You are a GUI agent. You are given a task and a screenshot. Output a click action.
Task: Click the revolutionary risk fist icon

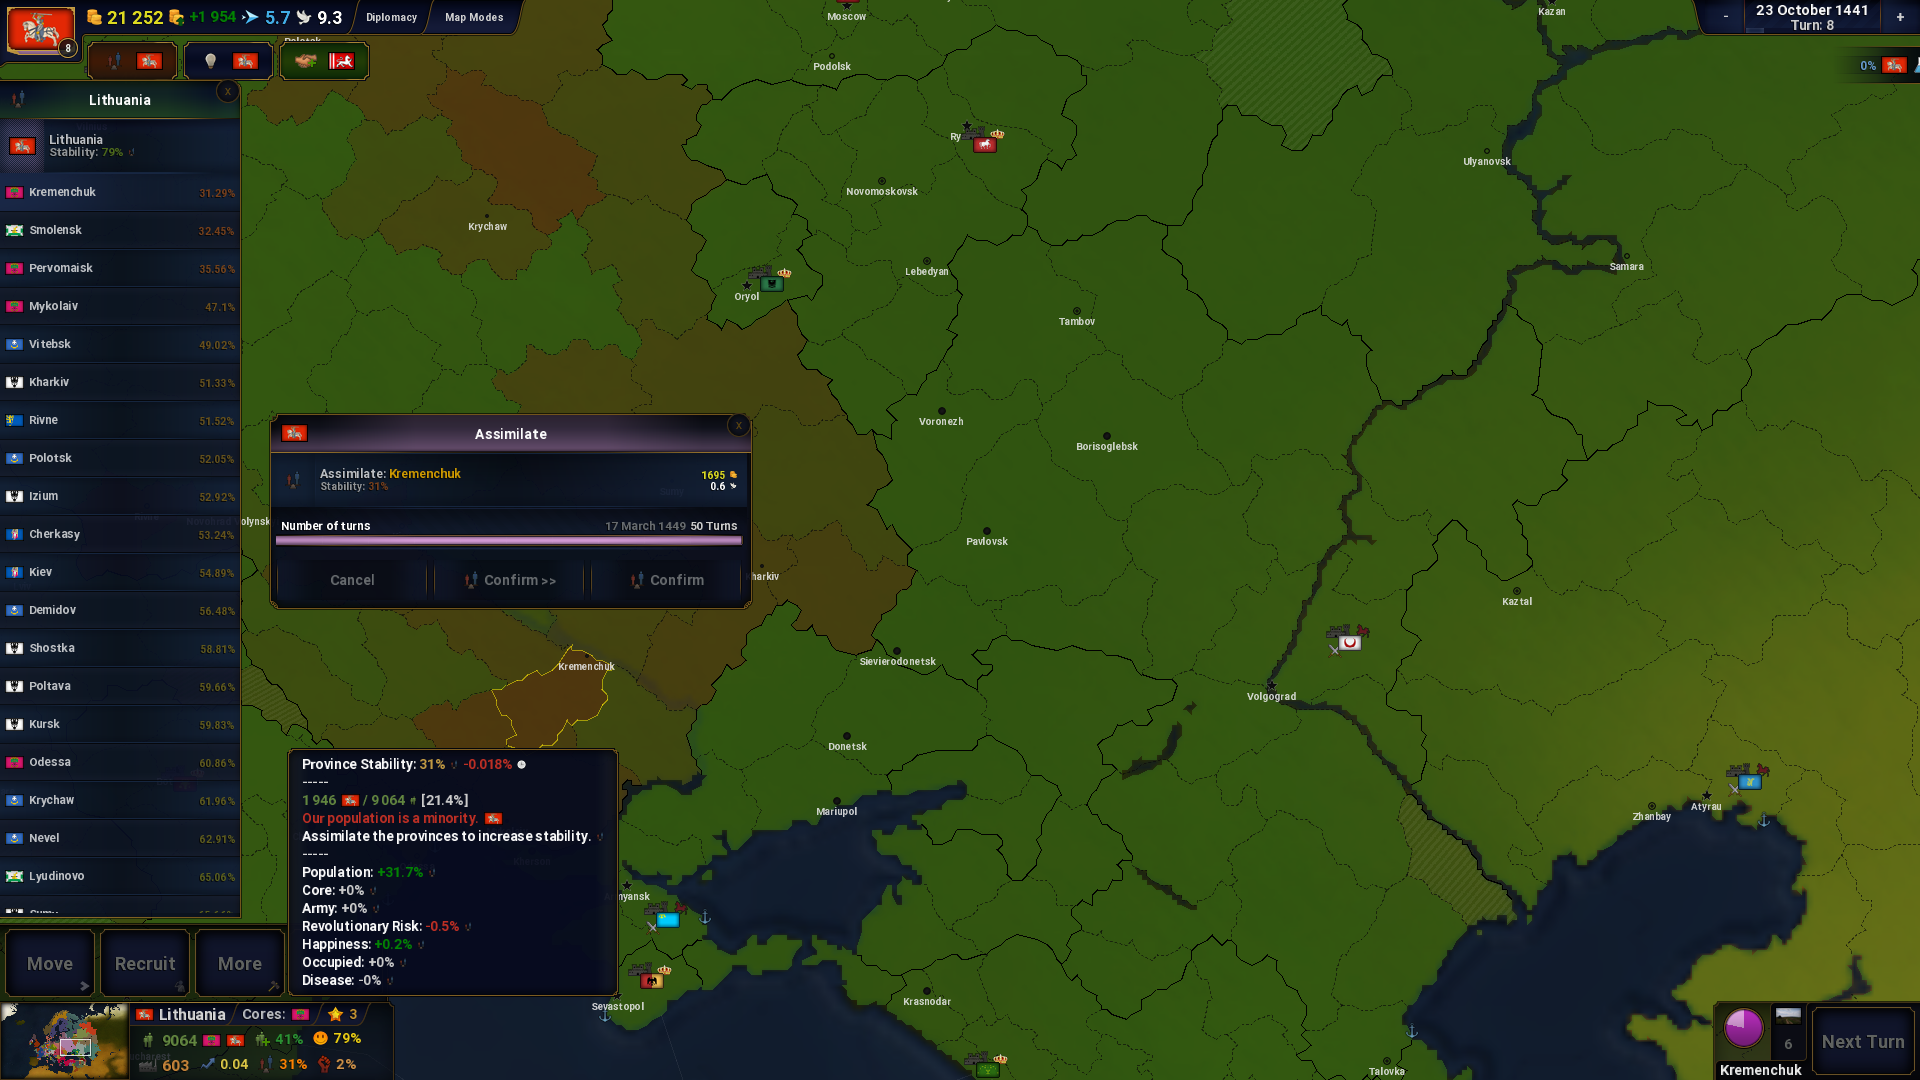click(324, 1064)
